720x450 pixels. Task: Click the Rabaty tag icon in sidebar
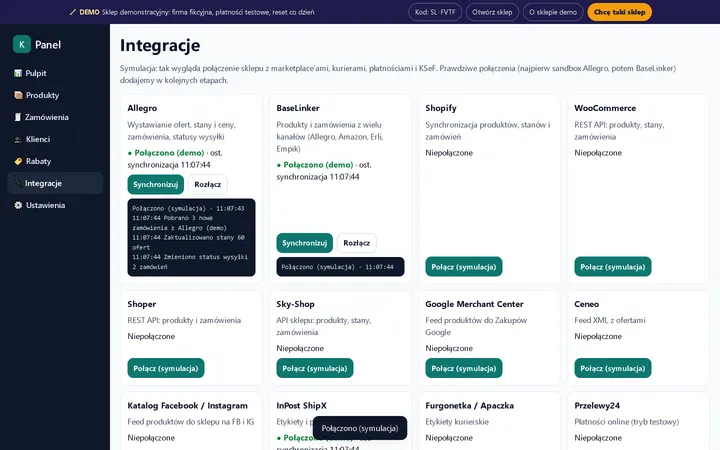18,161
